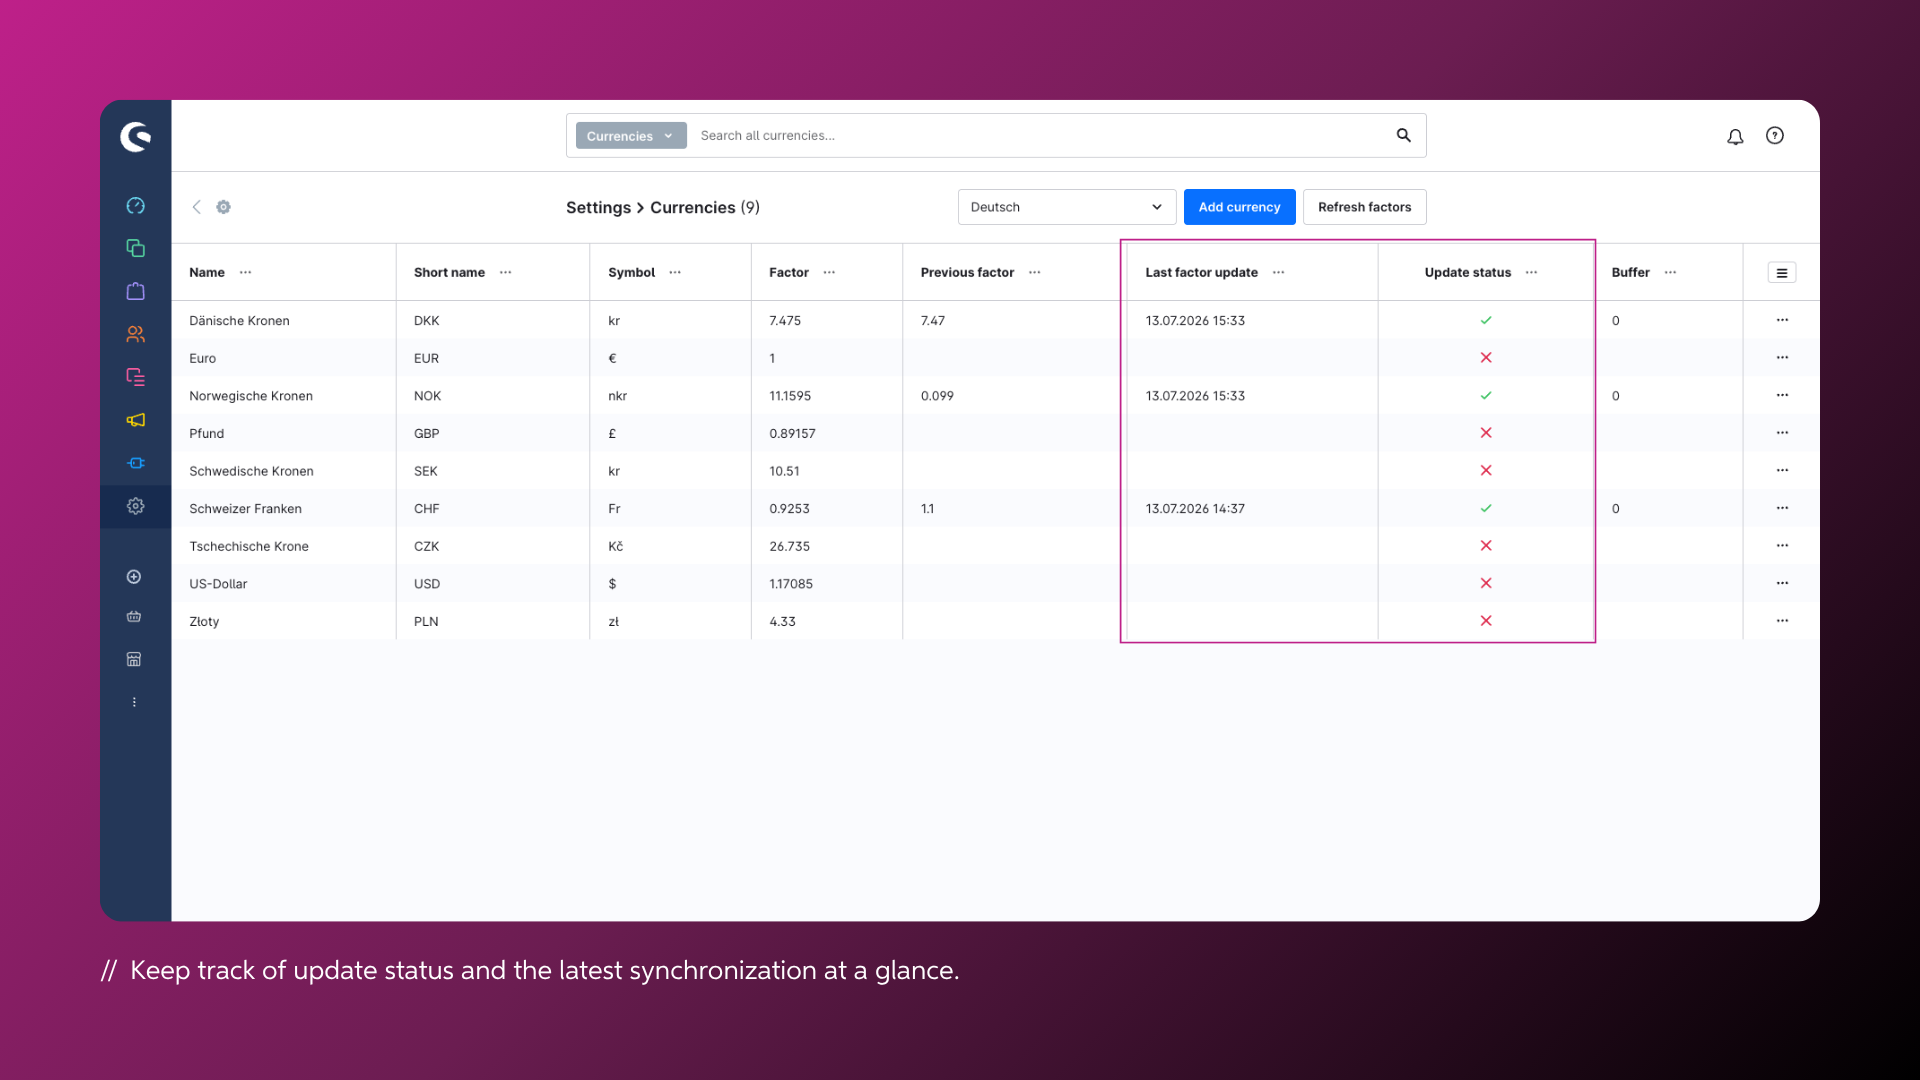Open the Orders shopping bag icon
1920x1080 pixels.
[x=136, y=291]
